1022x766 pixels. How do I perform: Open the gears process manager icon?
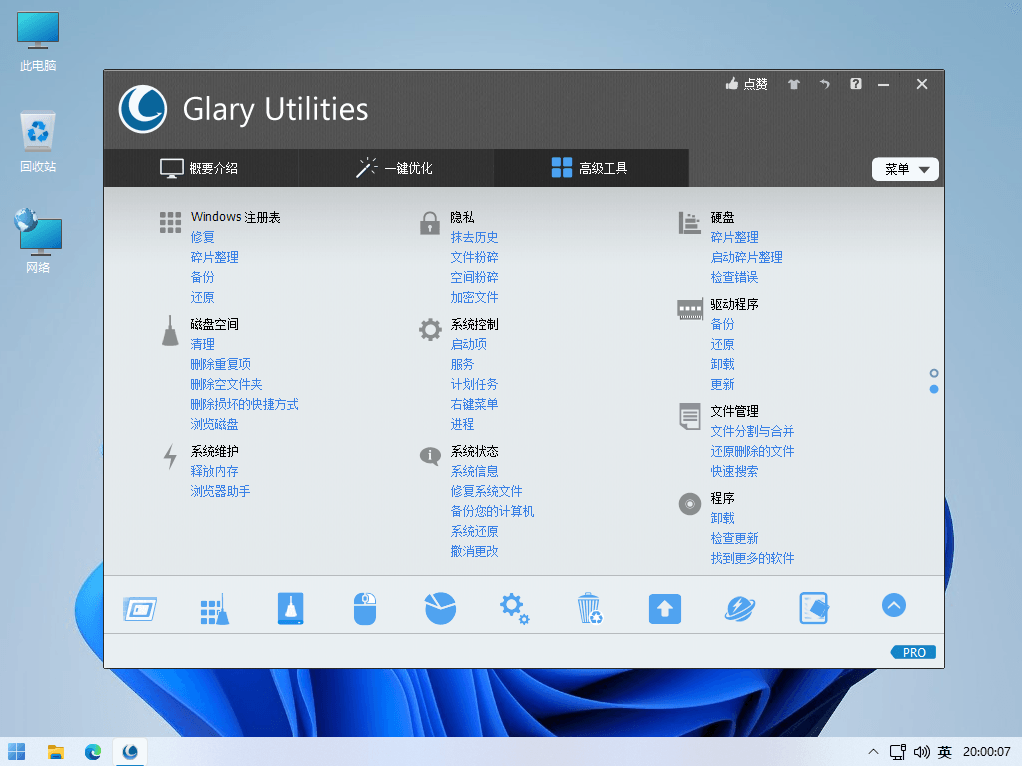pos(514,609)
